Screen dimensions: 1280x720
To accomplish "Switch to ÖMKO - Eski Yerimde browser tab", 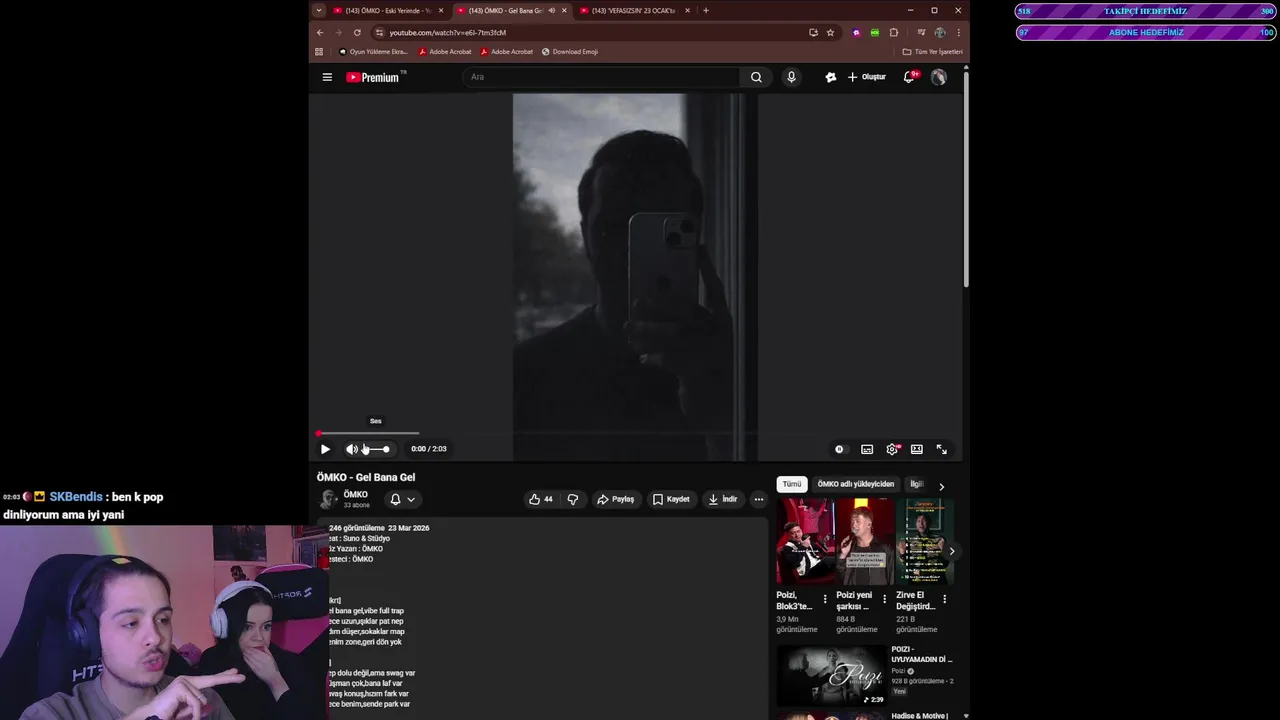I will [x=388, y=10].
